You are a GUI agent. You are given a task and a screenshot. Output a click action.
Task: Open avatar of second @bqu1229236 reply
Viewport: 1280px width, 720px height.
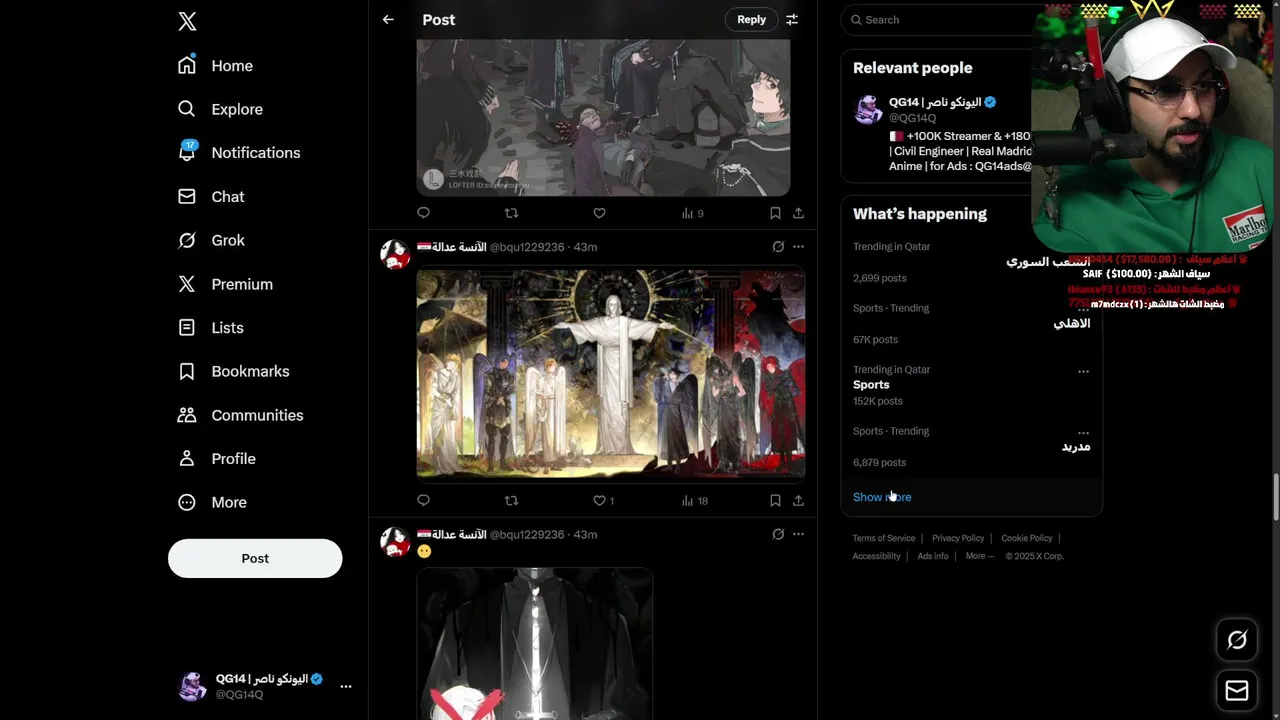[395, 542]
